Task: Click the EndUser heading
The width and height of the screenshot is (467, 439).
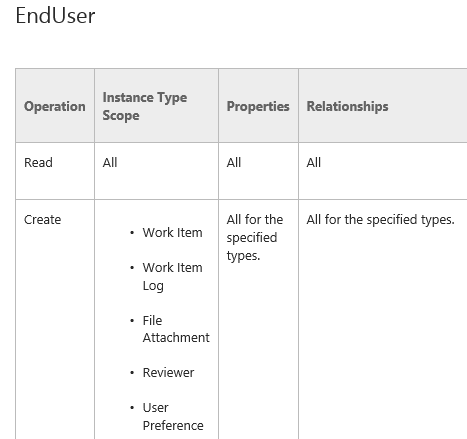Action: (x=55, y=16)
